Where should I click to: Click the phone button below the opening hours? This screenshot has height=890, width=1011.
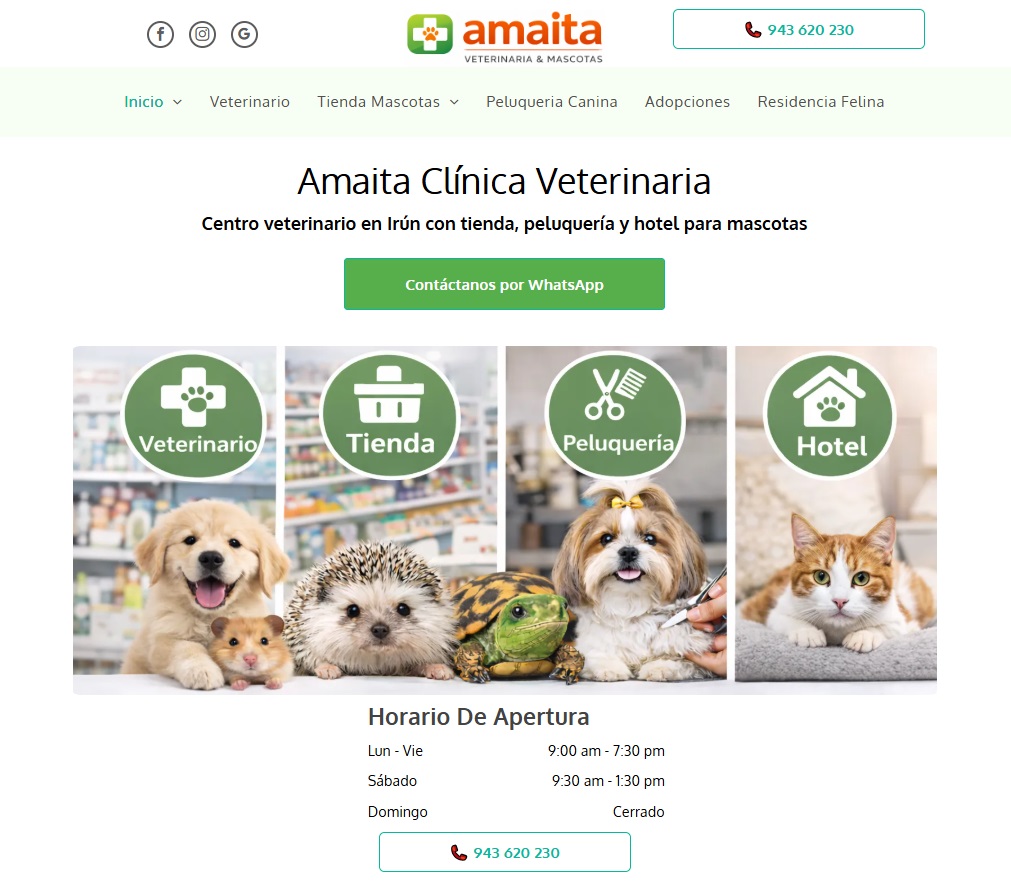pyautogui.click(x=505, y=852)
